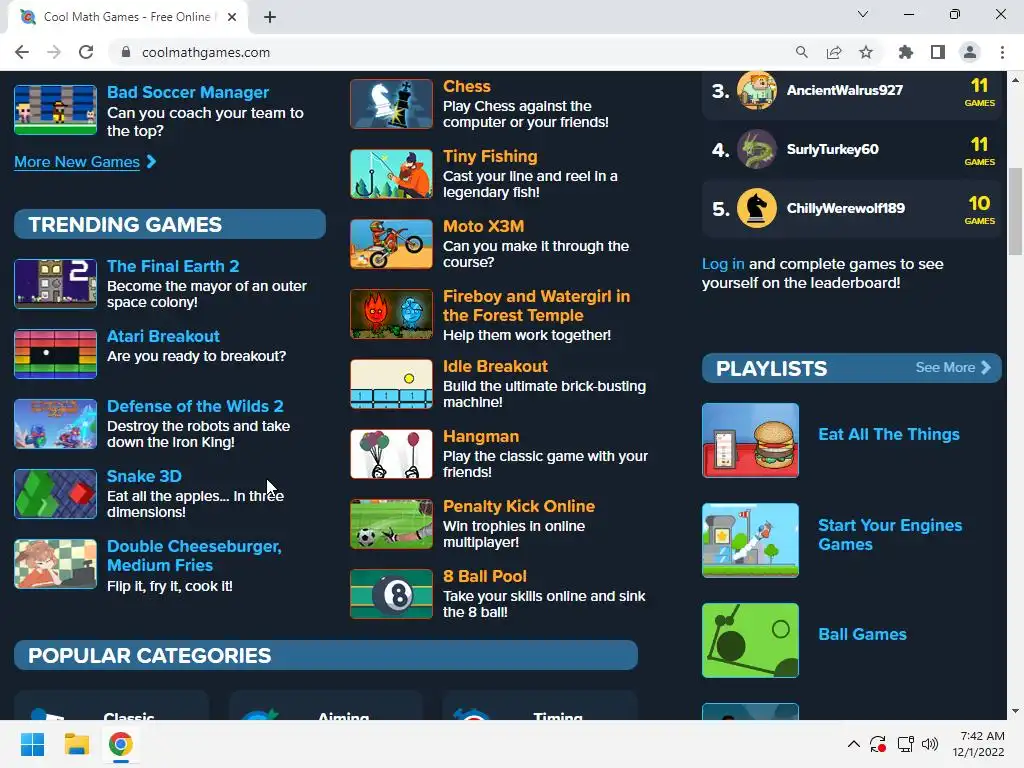Open the Idle Breakout title link
Viewport: 1024px width, 768px height.
point(496,366)
